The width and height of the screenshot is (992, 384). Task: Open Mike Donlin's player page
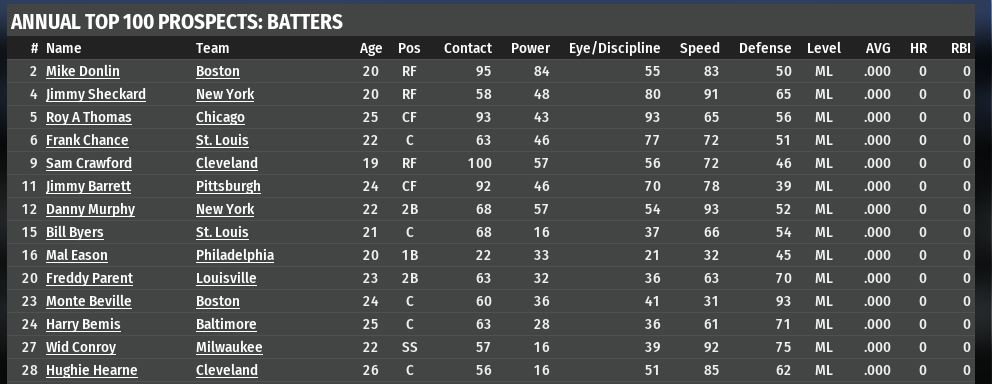coord(82,71)
